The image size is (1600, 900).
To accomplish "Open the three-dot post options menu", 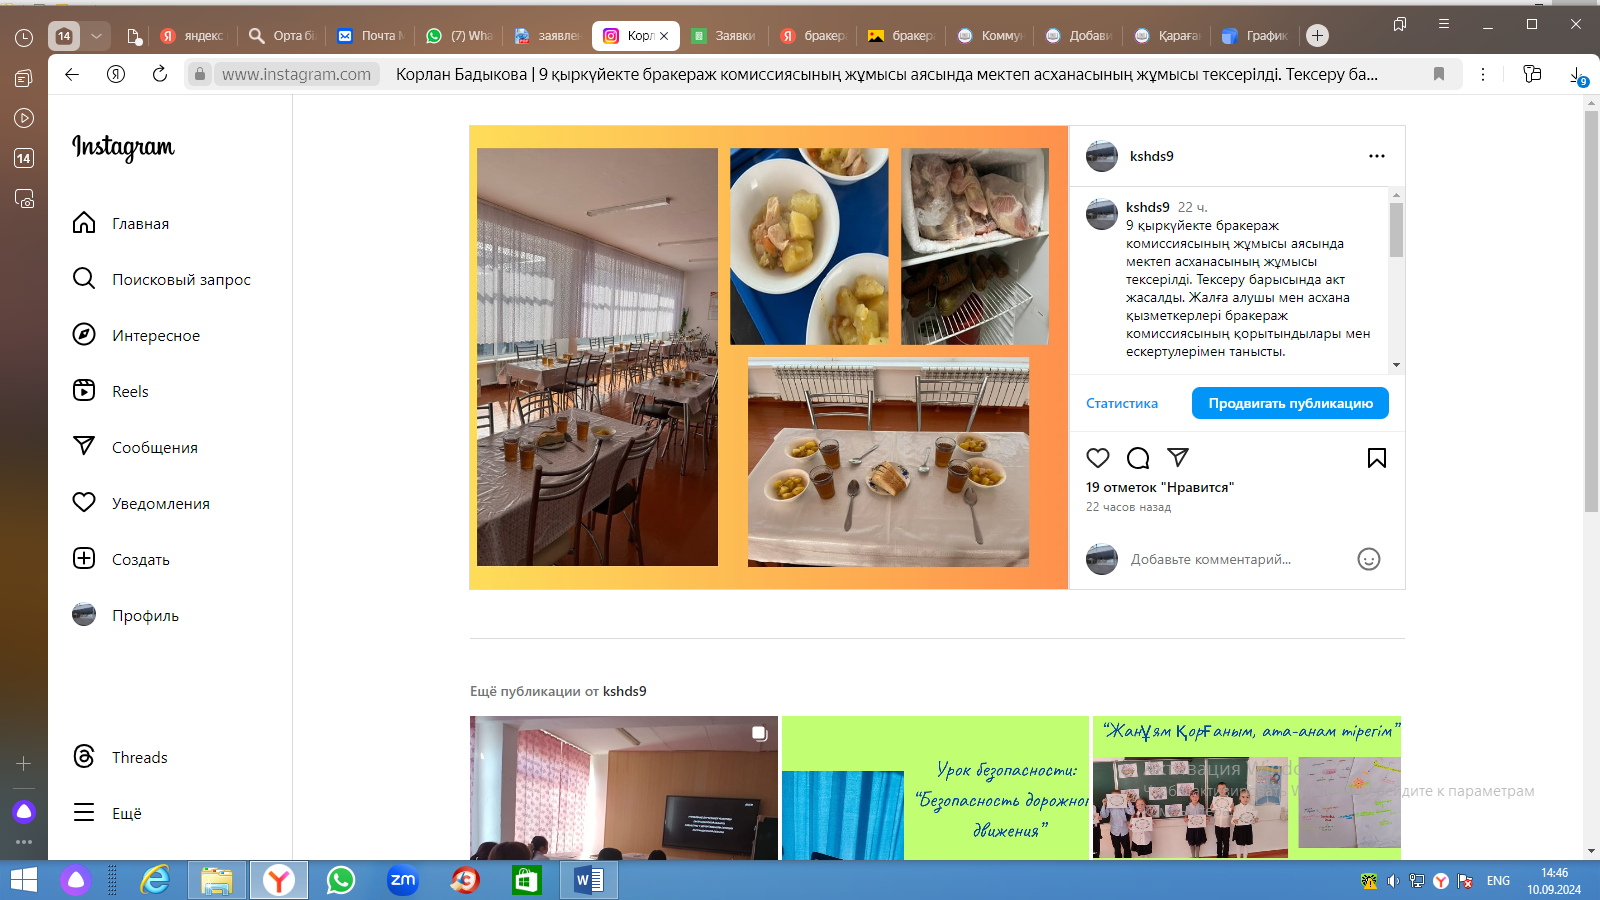I will 1377,156.
